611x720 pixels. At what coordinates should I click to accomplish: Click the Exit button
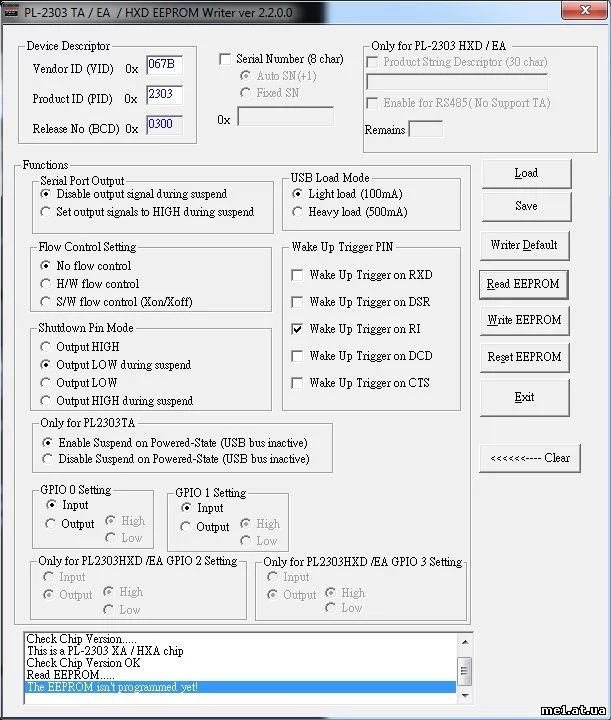coord(524,397)
